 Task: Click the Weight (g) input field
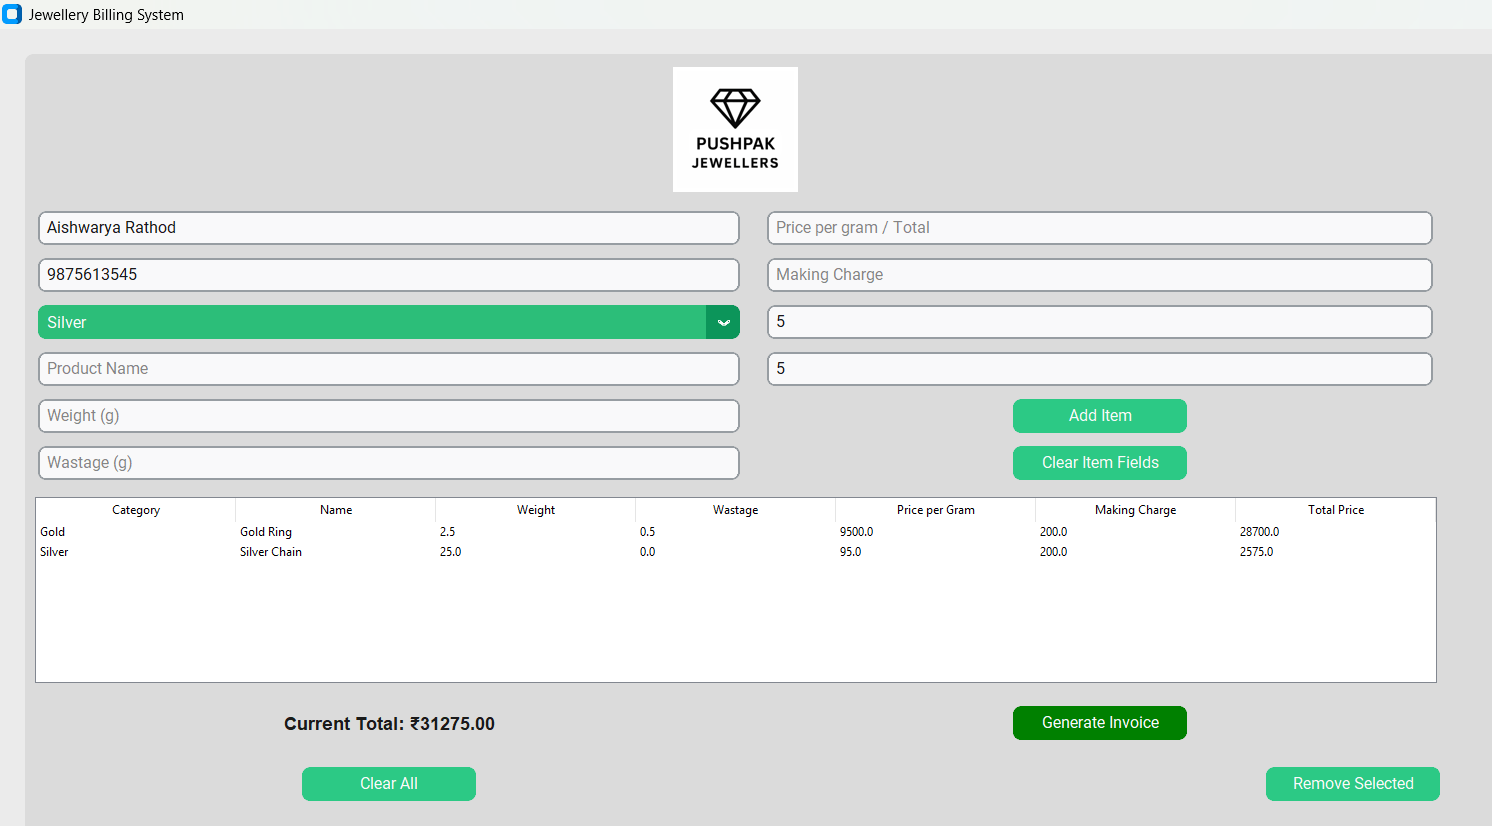tap(388, 415)
